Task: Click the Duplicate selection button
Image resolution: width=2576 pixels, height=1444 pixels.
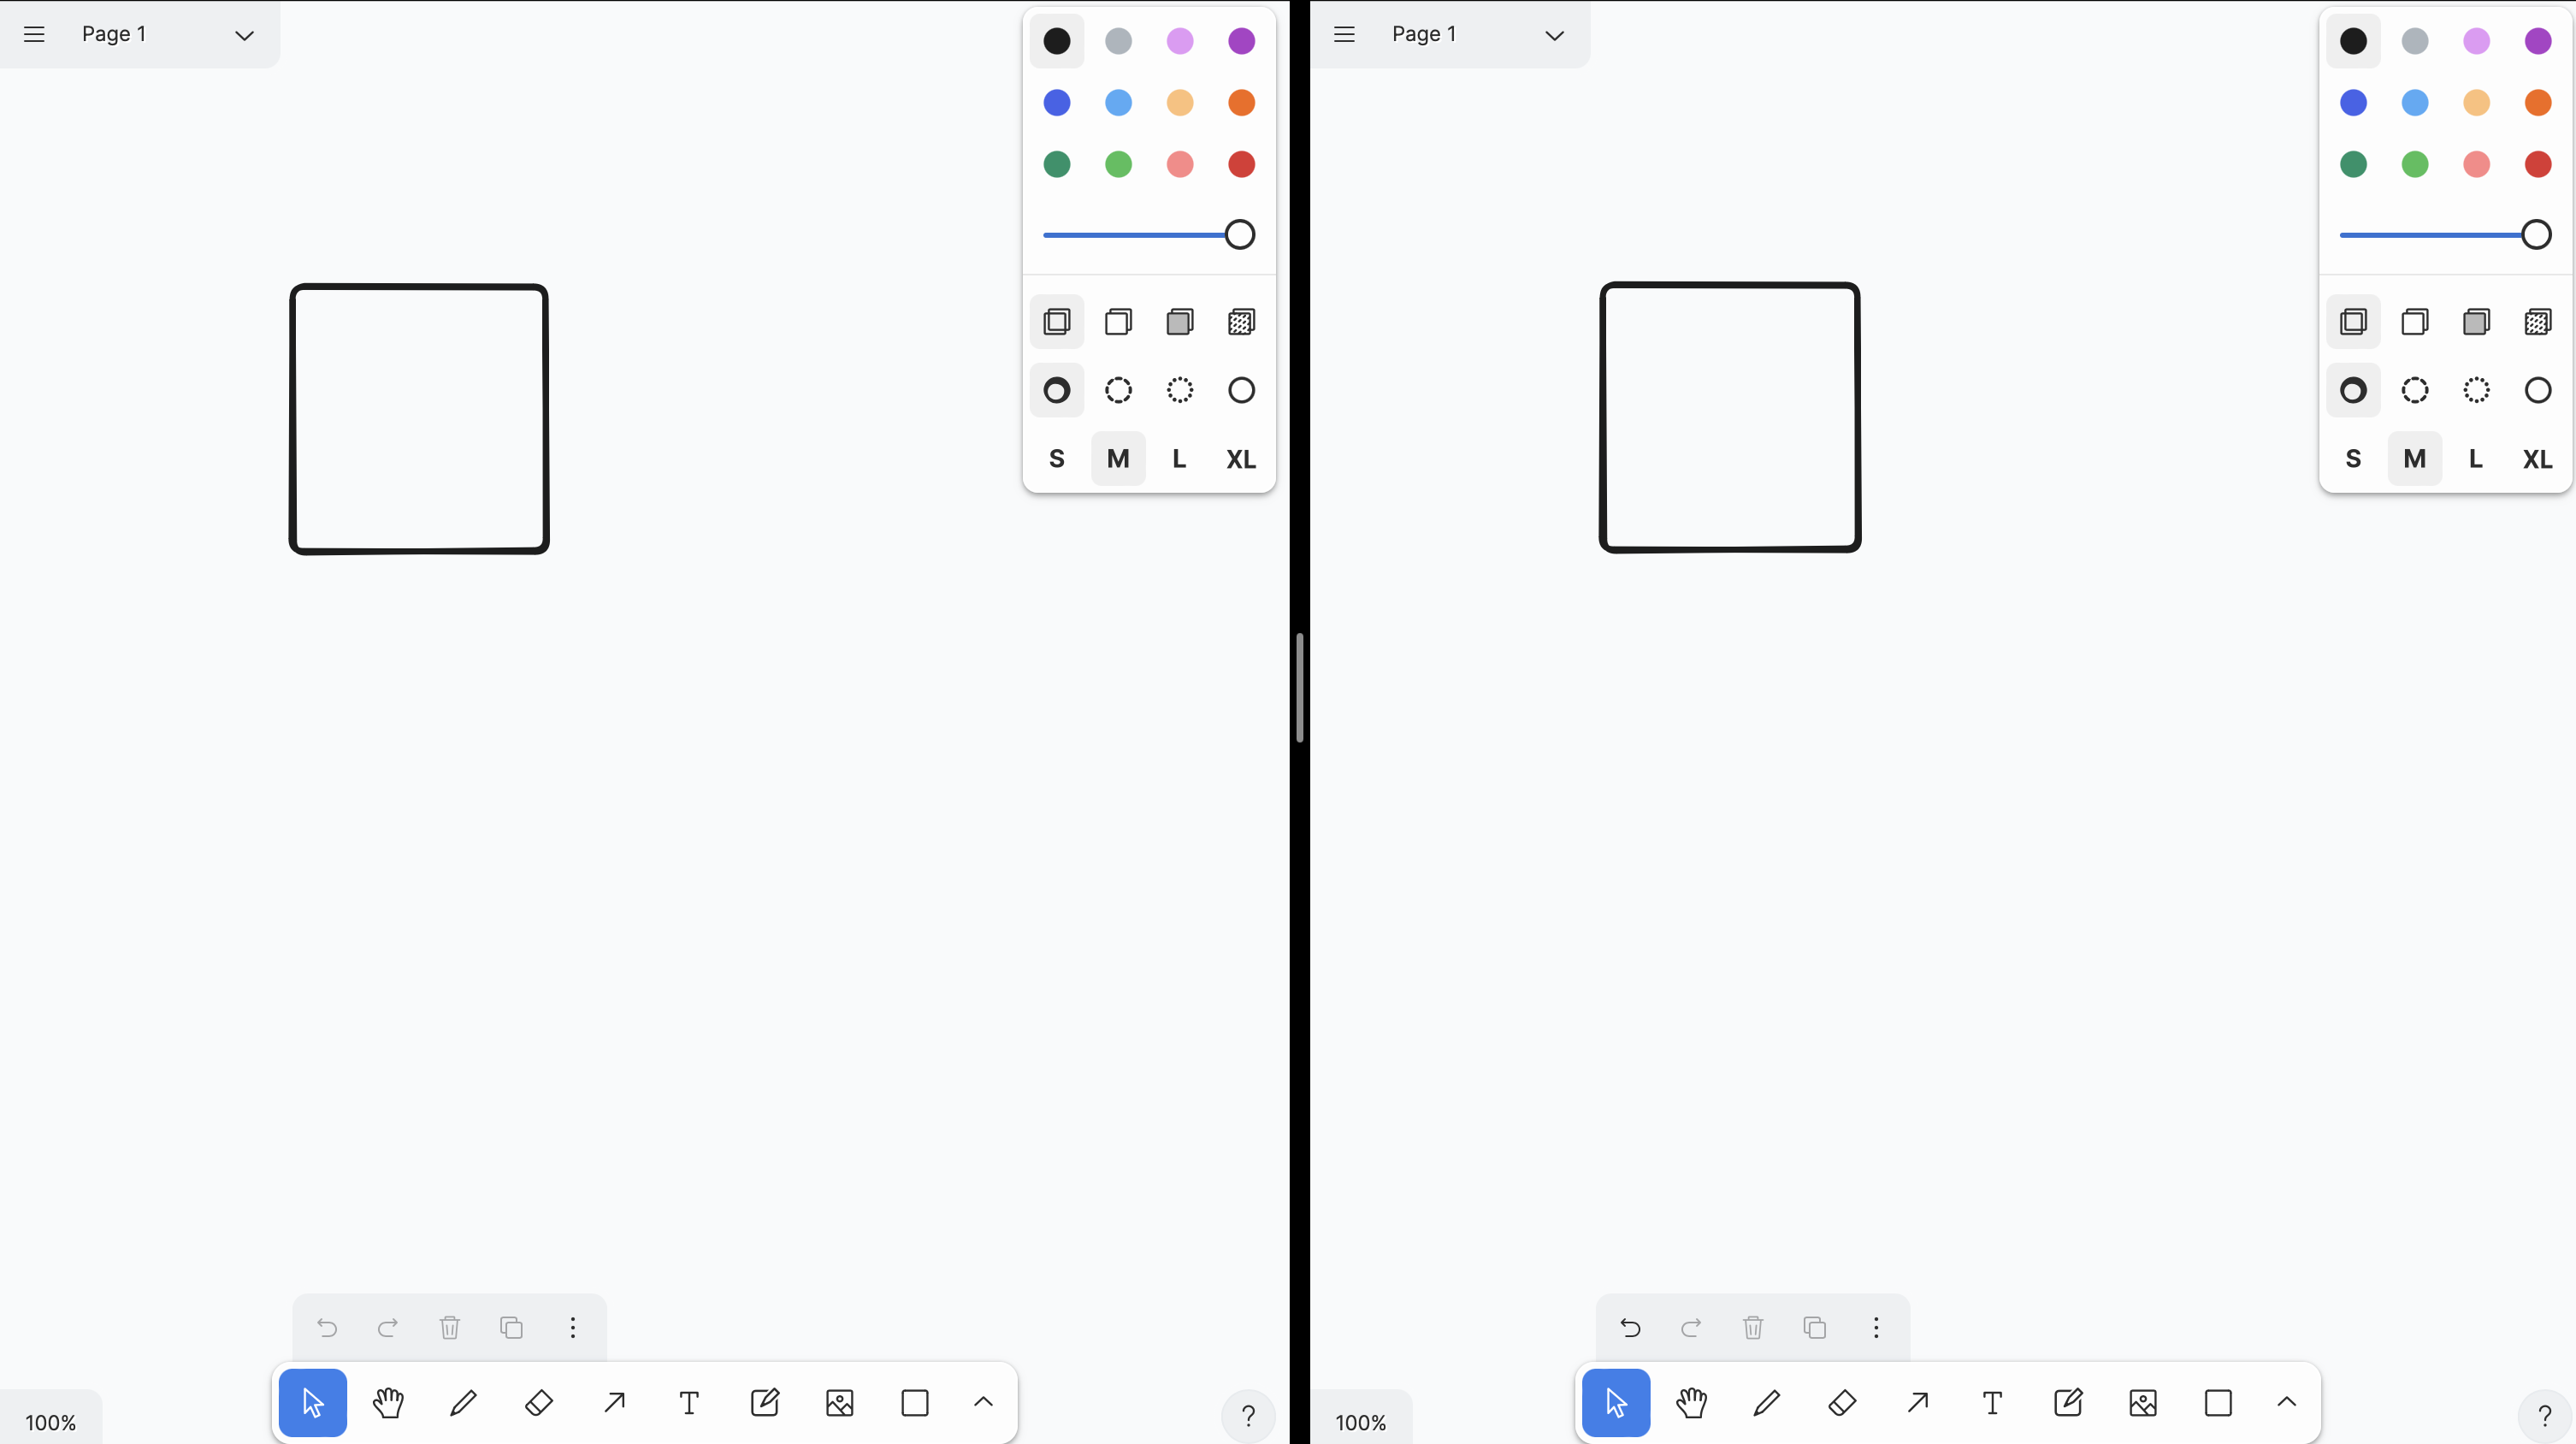Action: pyautogui.click(x=511, y=1328)
